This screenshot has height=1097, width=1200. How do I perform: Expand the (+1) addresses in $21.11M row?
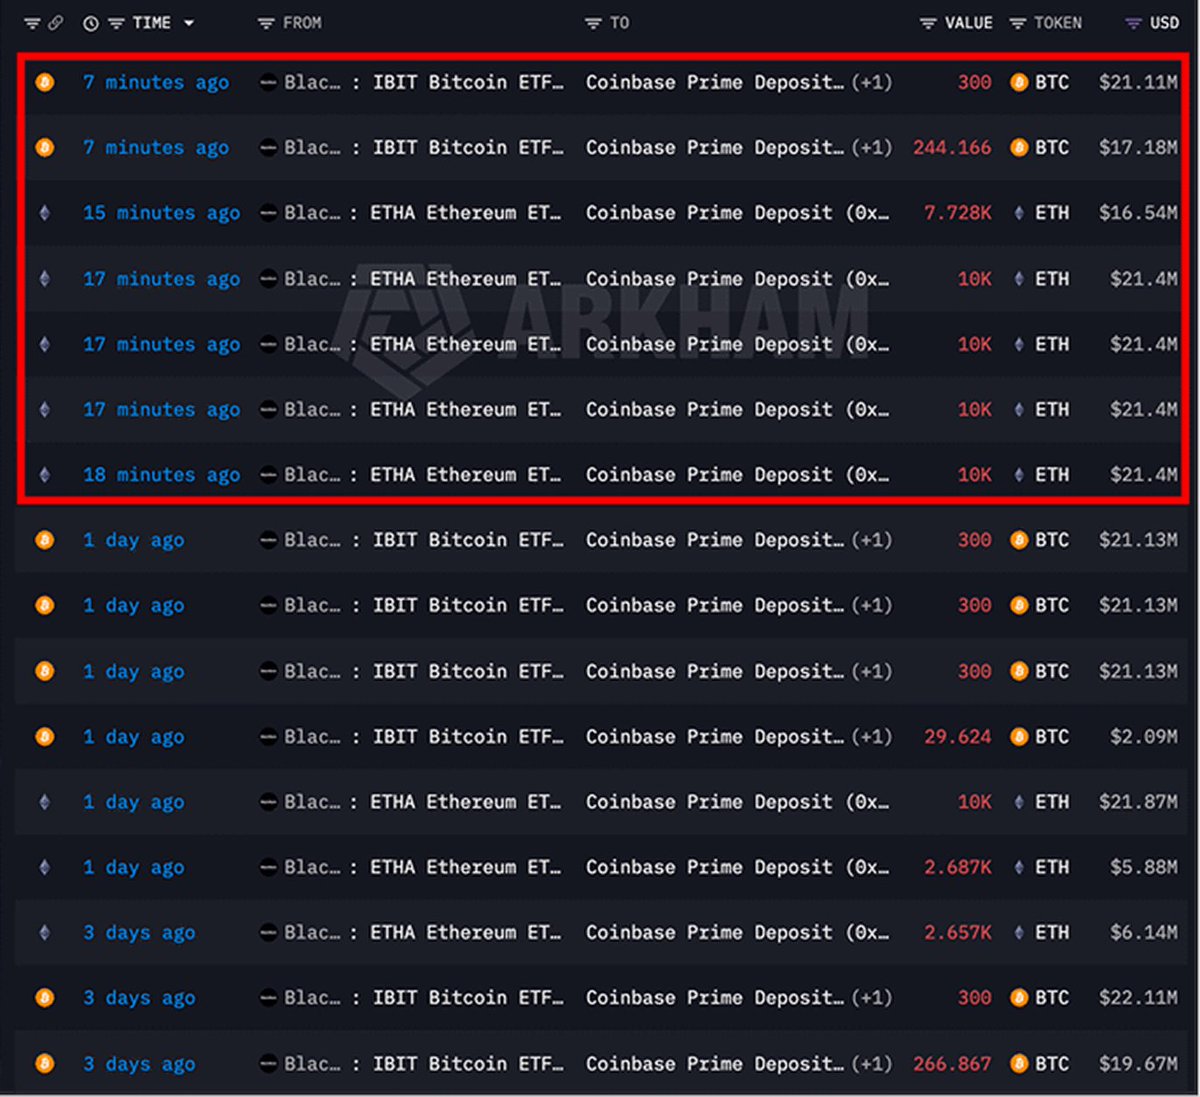(871, 82)
